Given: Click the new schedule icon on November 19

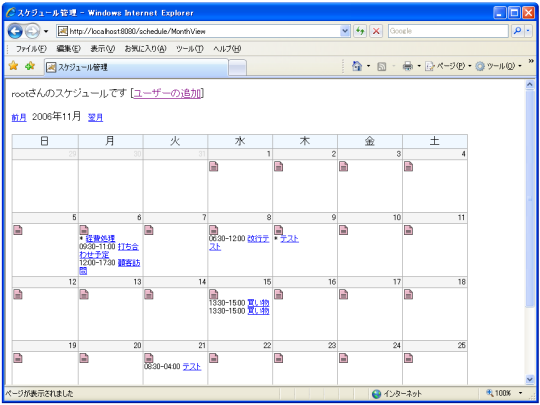Looking at the screenshot, I should (x=18, y=358).
